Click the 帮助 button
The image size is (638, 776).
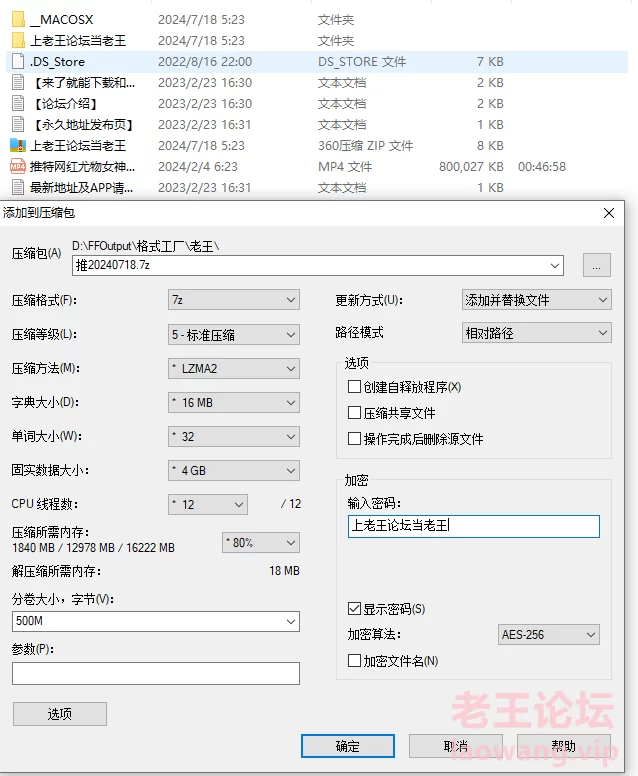pos(564,746)
